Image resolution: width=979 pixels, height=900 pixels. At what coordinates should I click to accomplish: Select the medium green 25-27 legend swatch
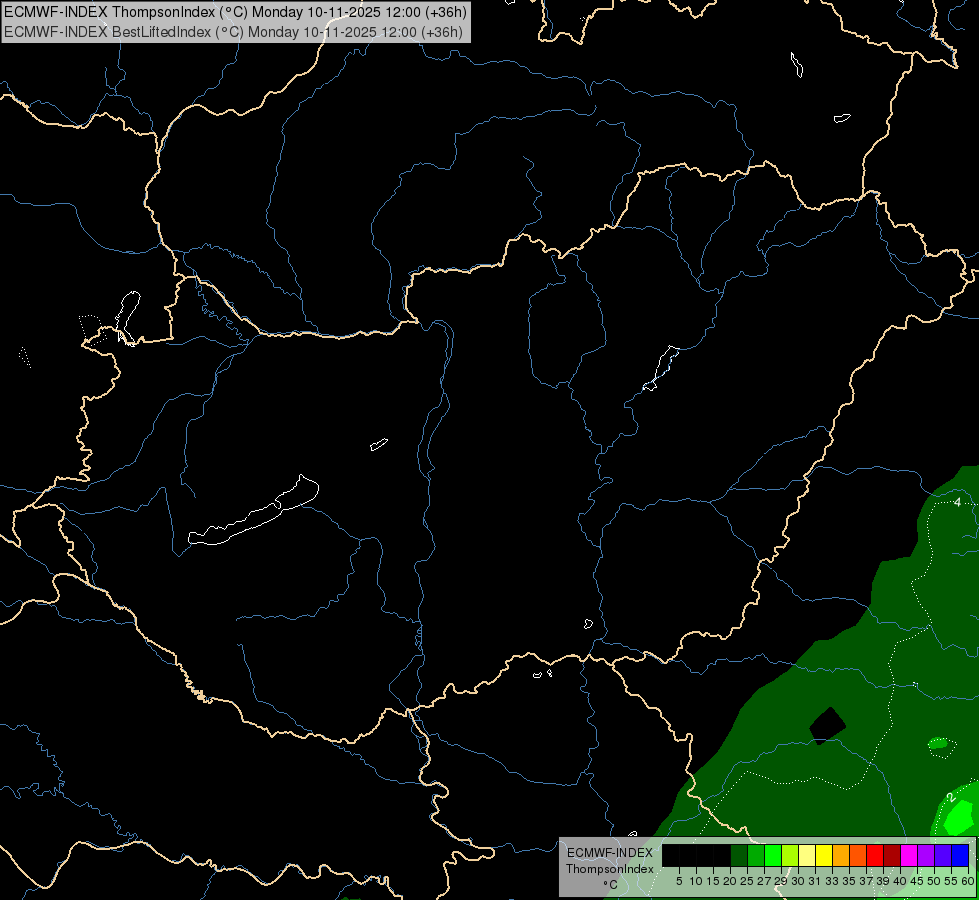756,855
